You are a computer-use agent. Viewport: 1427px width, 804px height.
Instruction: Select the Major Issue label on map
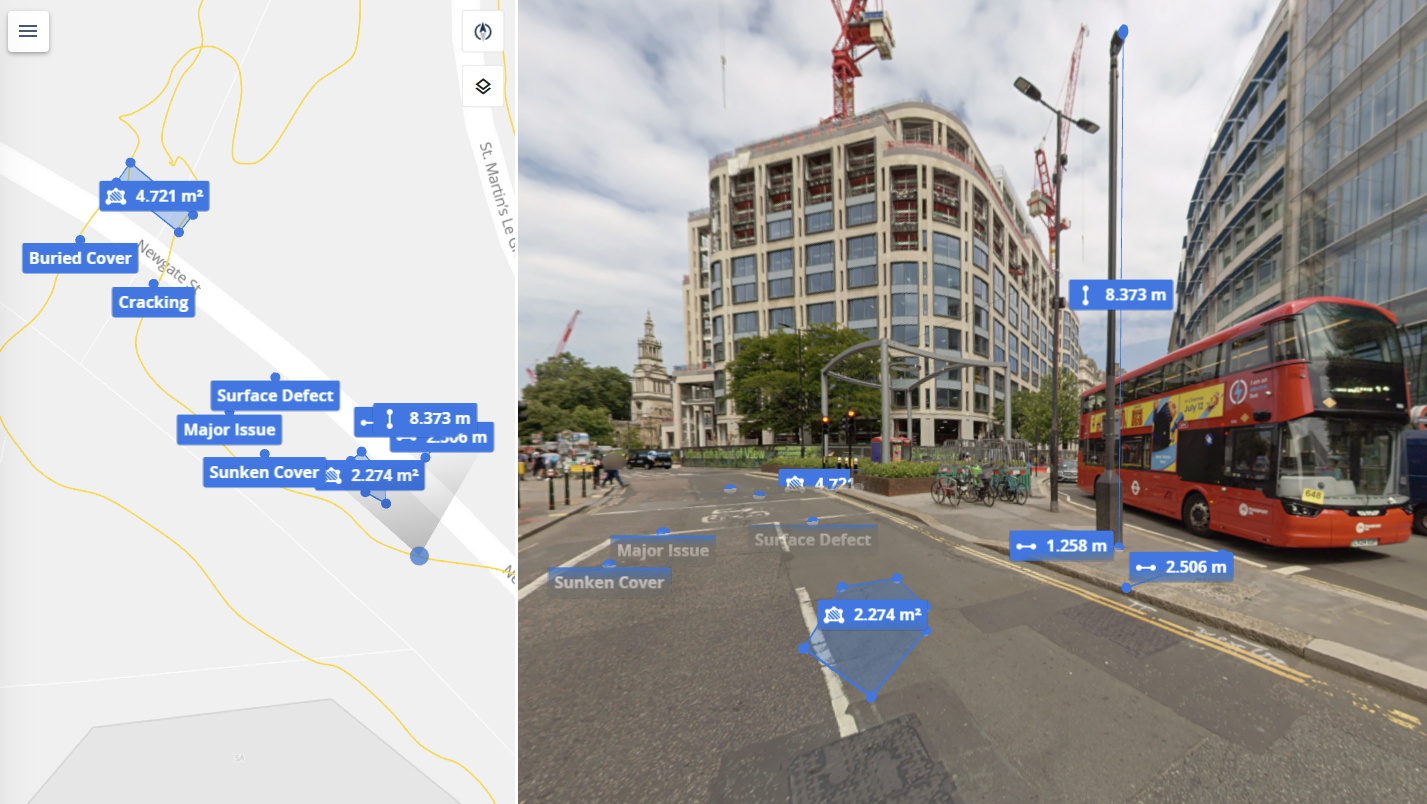pos(229,430)
